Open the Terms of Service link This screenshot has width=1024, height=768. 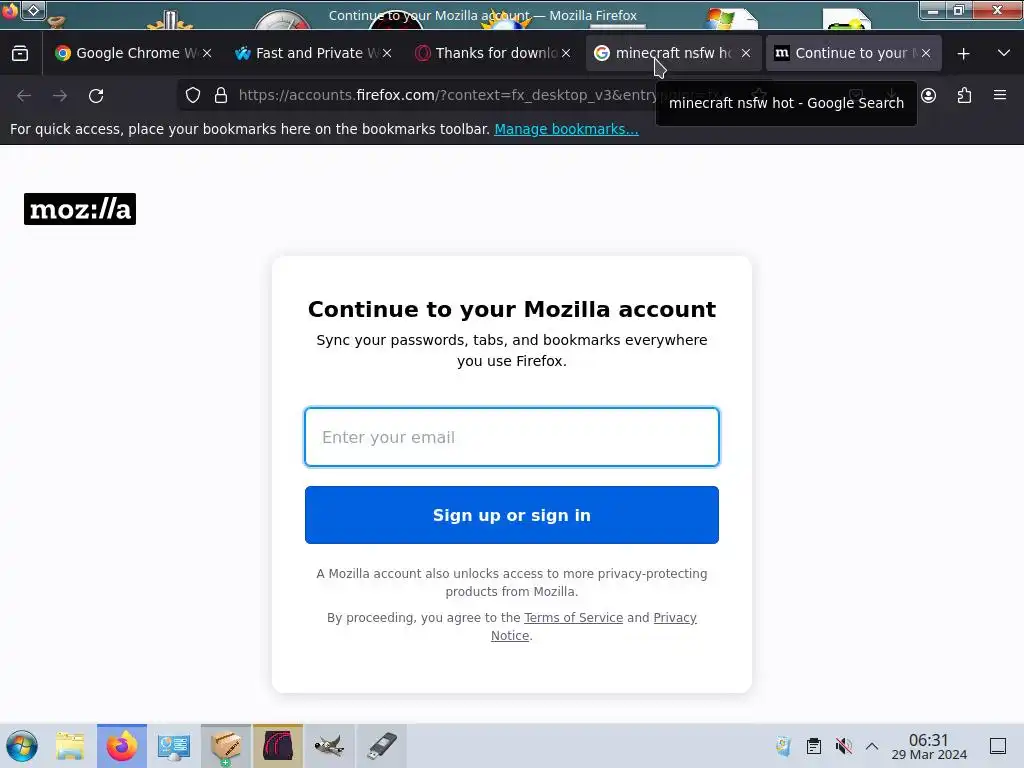(573, 618)
